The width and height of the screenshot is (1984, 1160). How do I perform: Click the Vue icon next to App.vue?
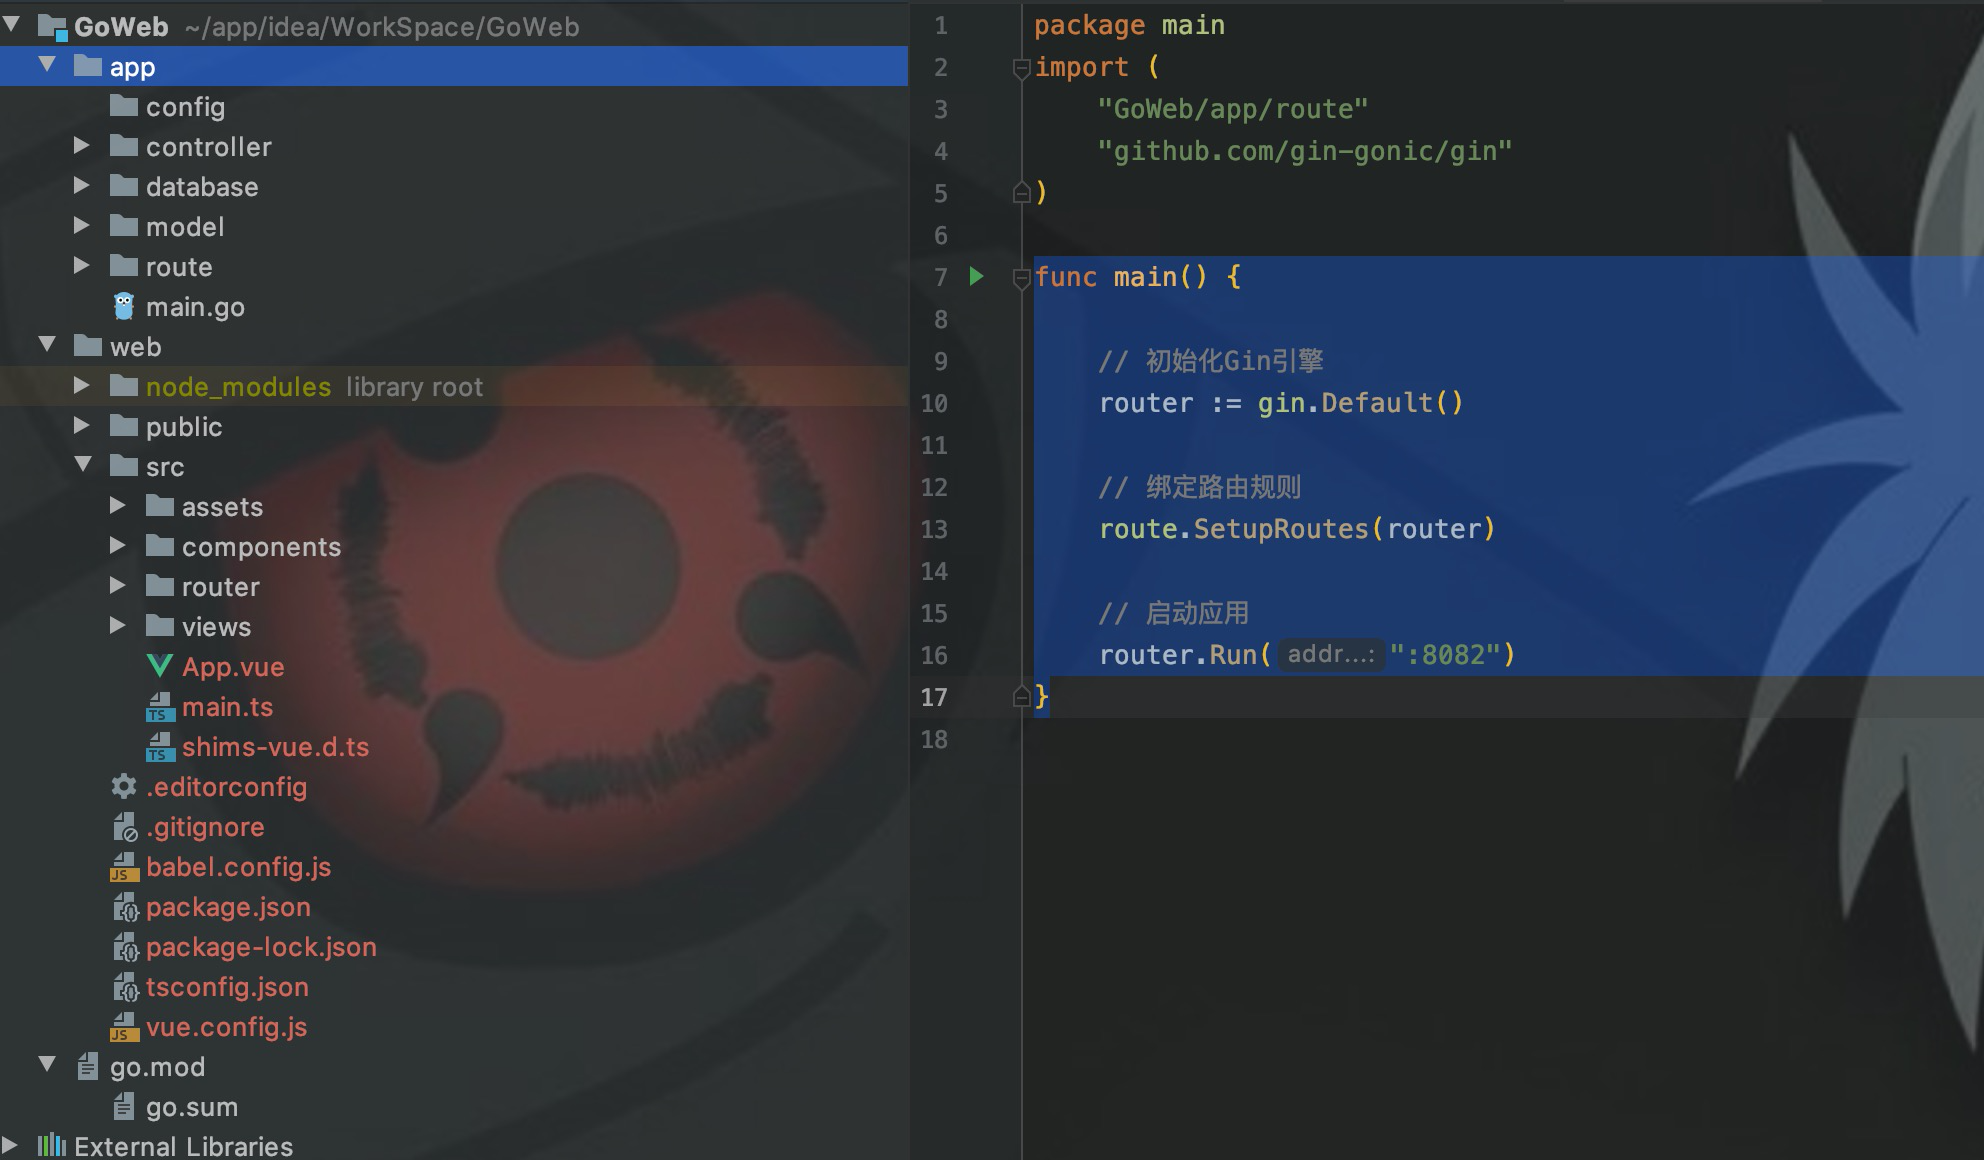tap(160, 666)
